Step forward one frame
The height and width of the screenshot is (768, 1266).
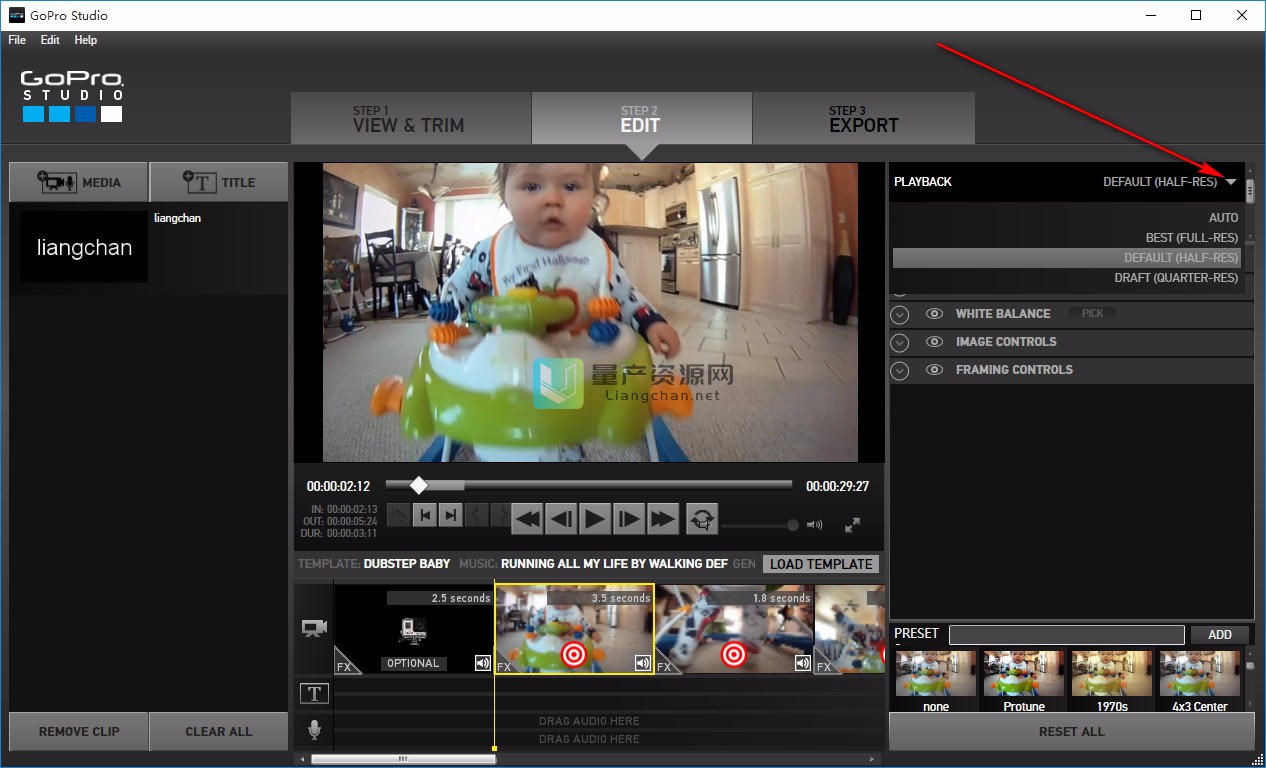click(x=629, y=518)
